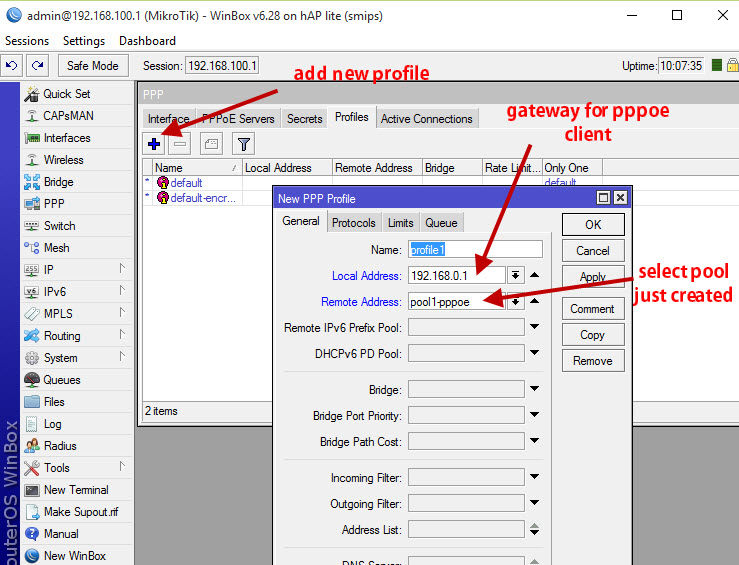Expand the Routing submenu

[122, 335]
